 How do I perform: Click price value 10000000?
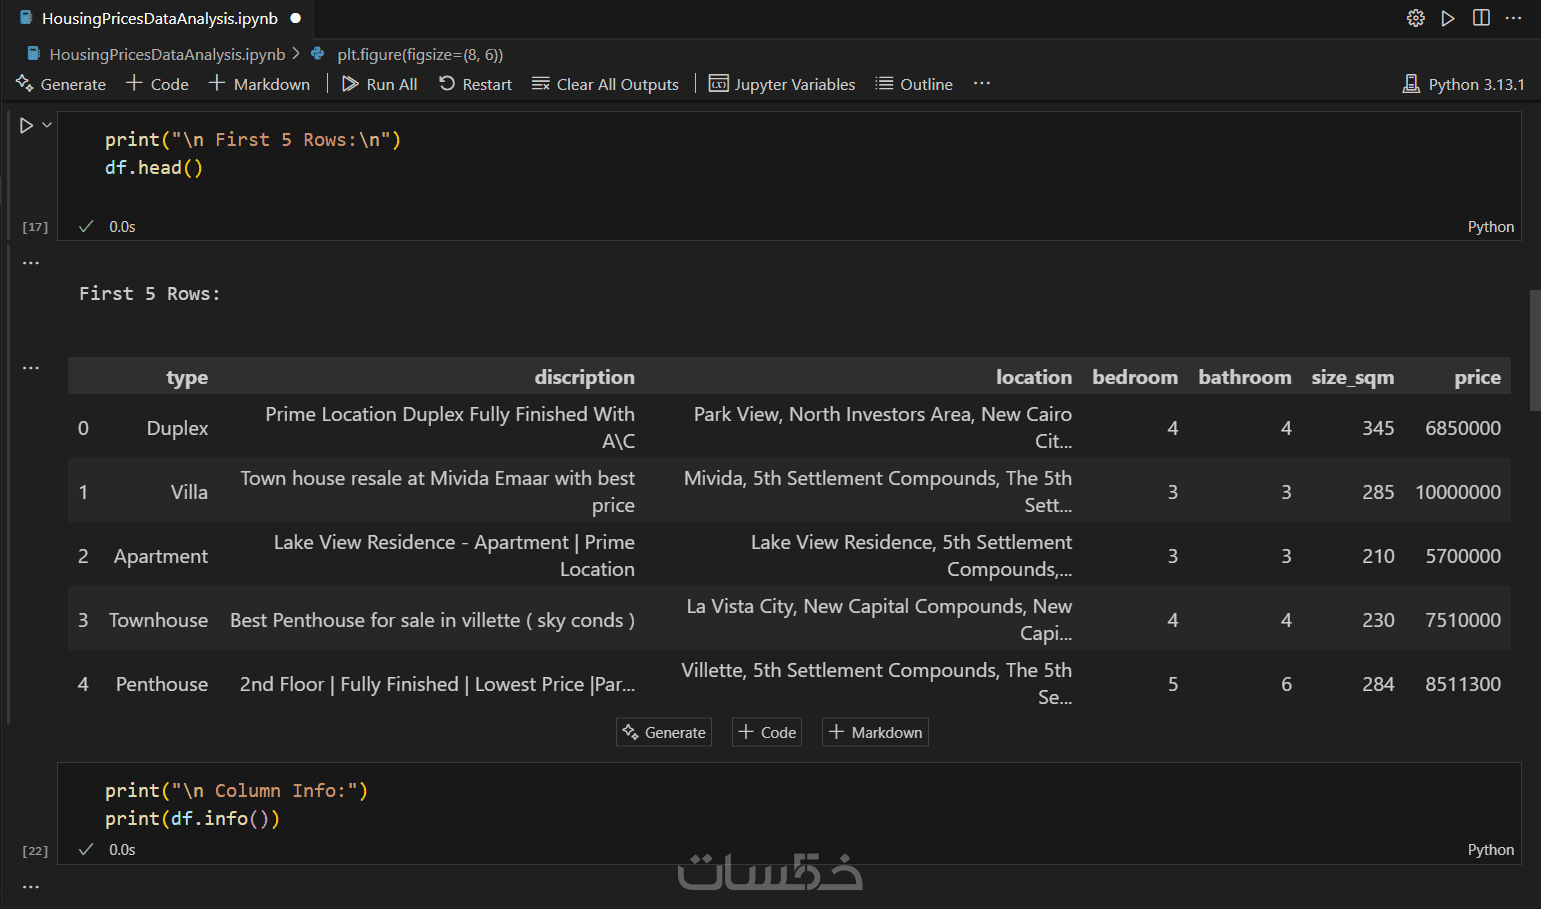1458,492
